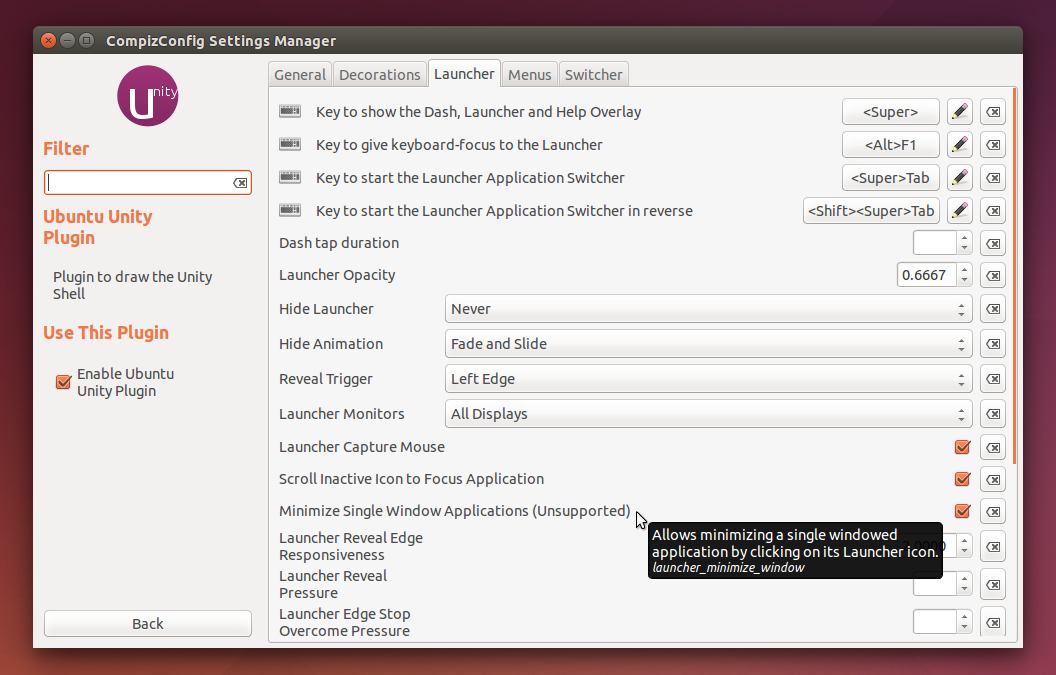Clear the Filter text field
The width and height of the screenshot is (1056, 675).
tap(240, 183)
